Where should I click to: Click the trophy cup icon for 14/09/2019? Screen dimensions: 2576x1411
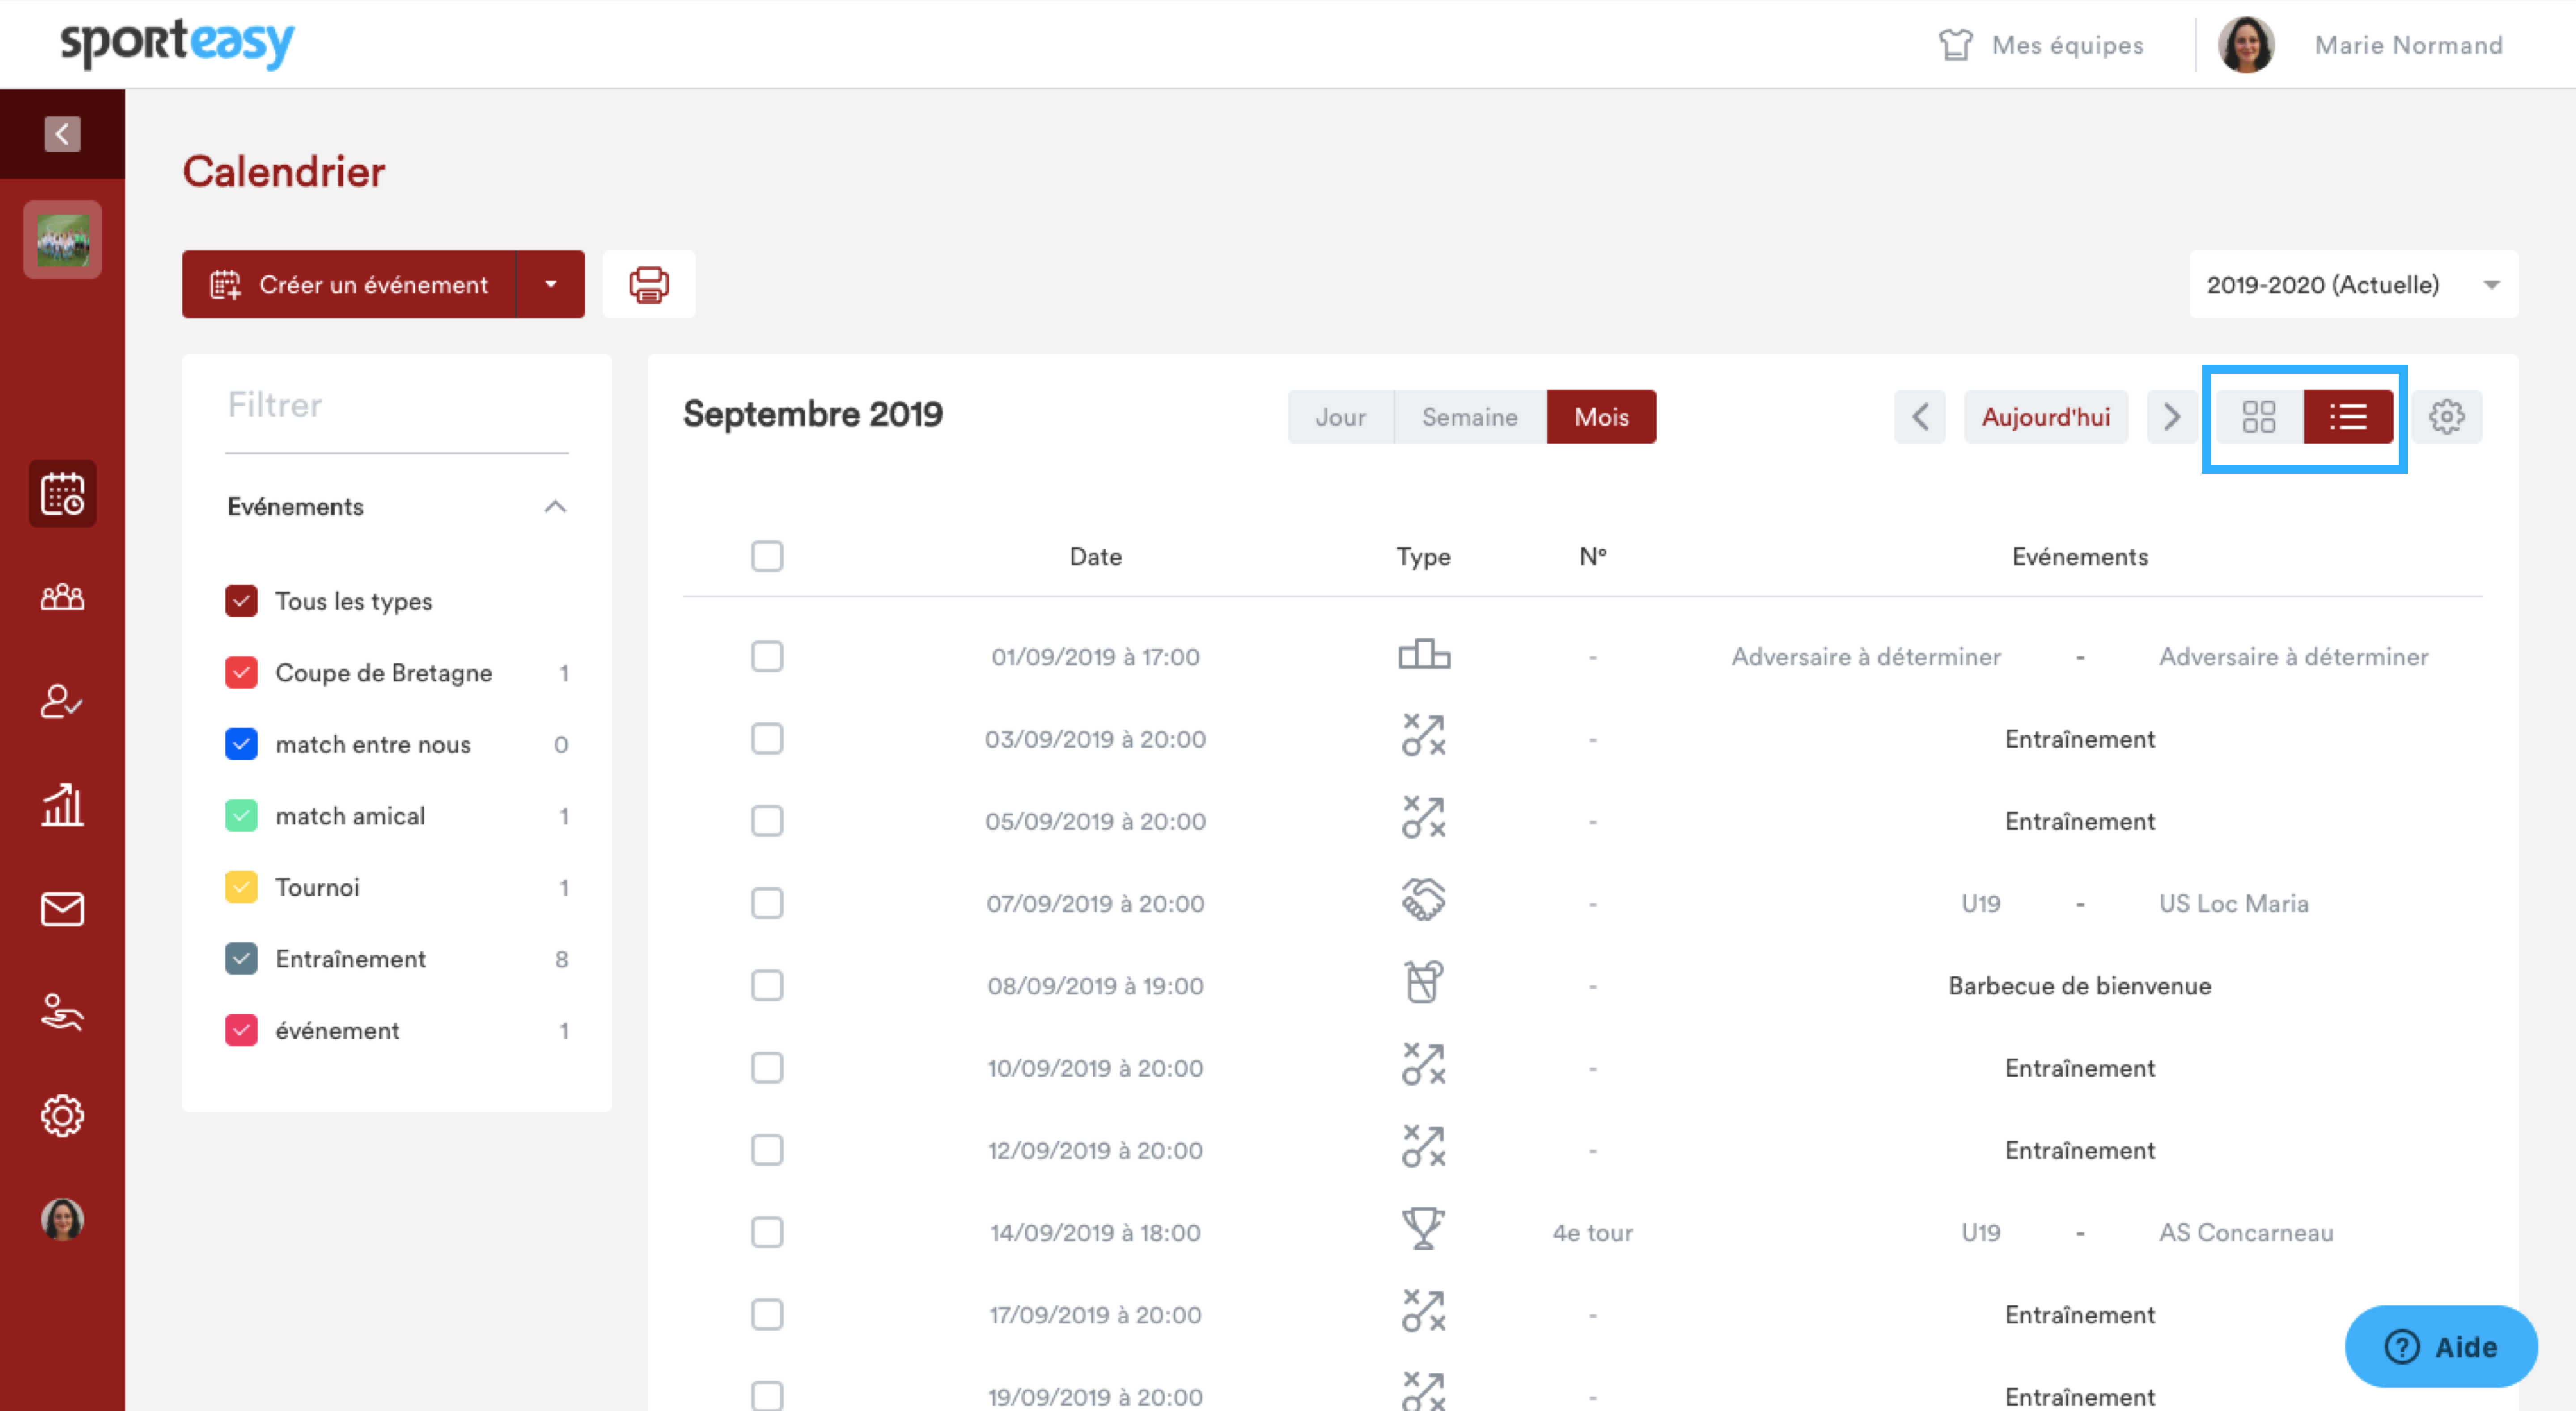1424,1229
